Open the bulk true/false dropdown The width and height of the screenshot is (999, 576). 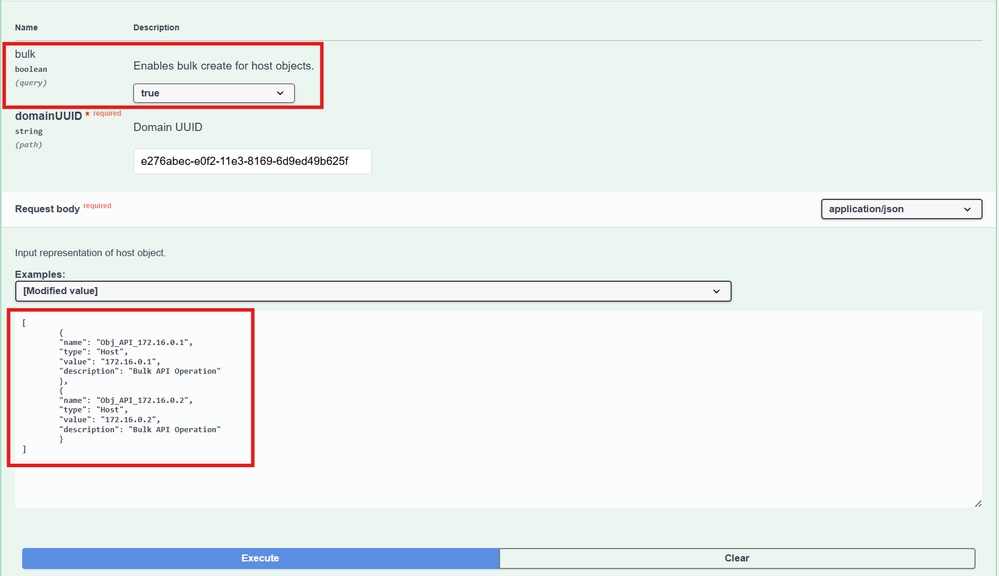213,93
